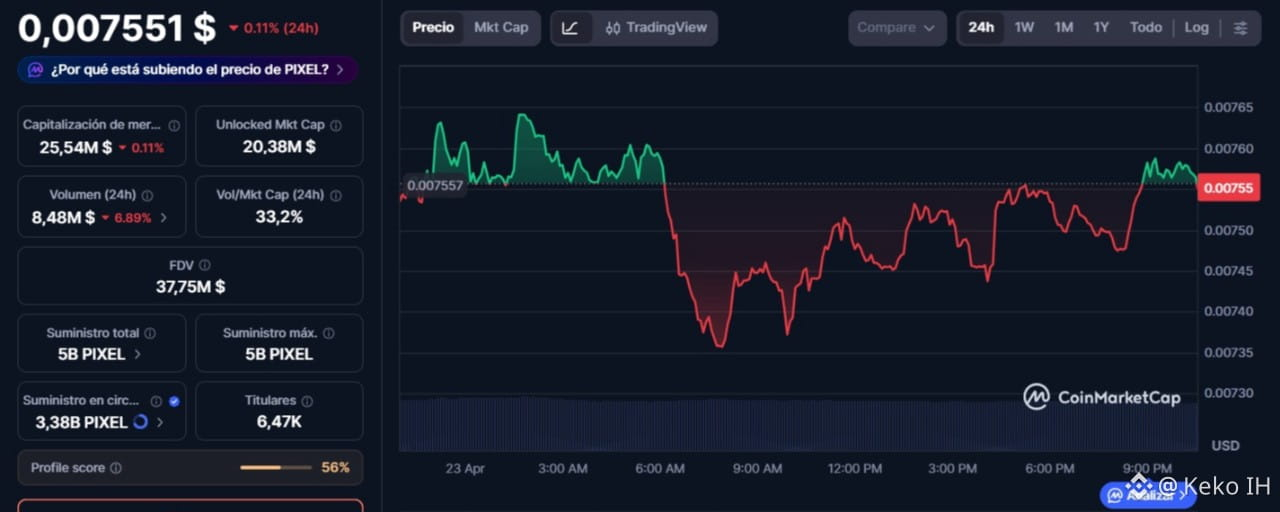Image resolution: width=1280 pixels, height=512 pixels.
Task: Set chart range to 1M
Action: point(1063,28)
